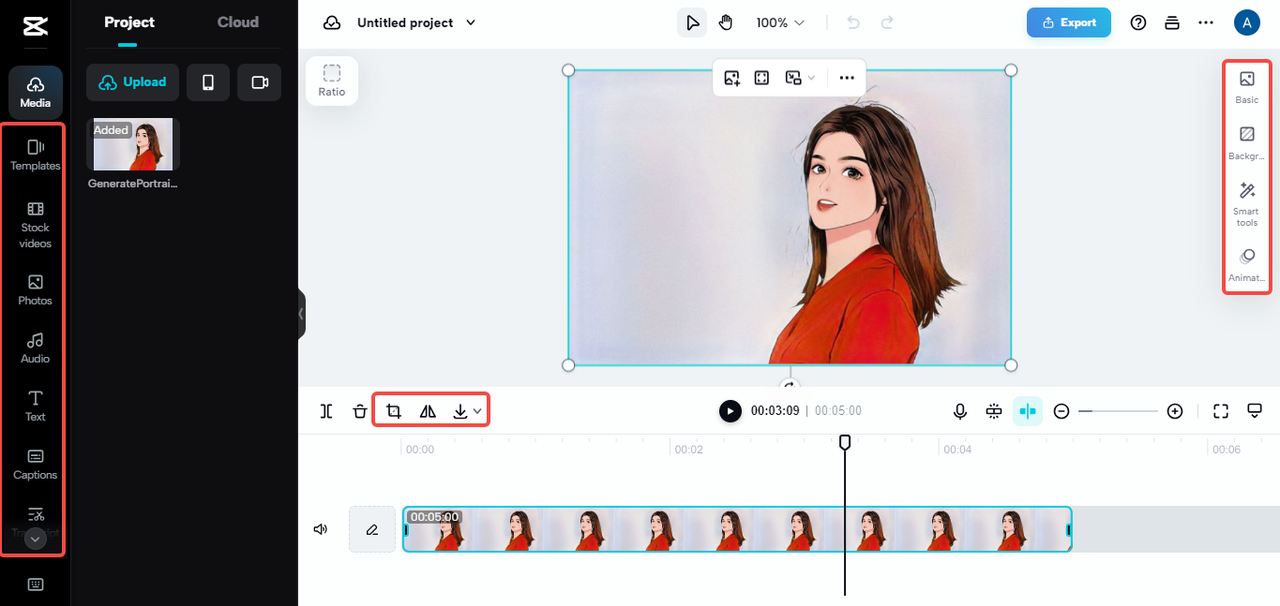
Task: Delete the selected clip with trash icon
Action: [360, 411]
